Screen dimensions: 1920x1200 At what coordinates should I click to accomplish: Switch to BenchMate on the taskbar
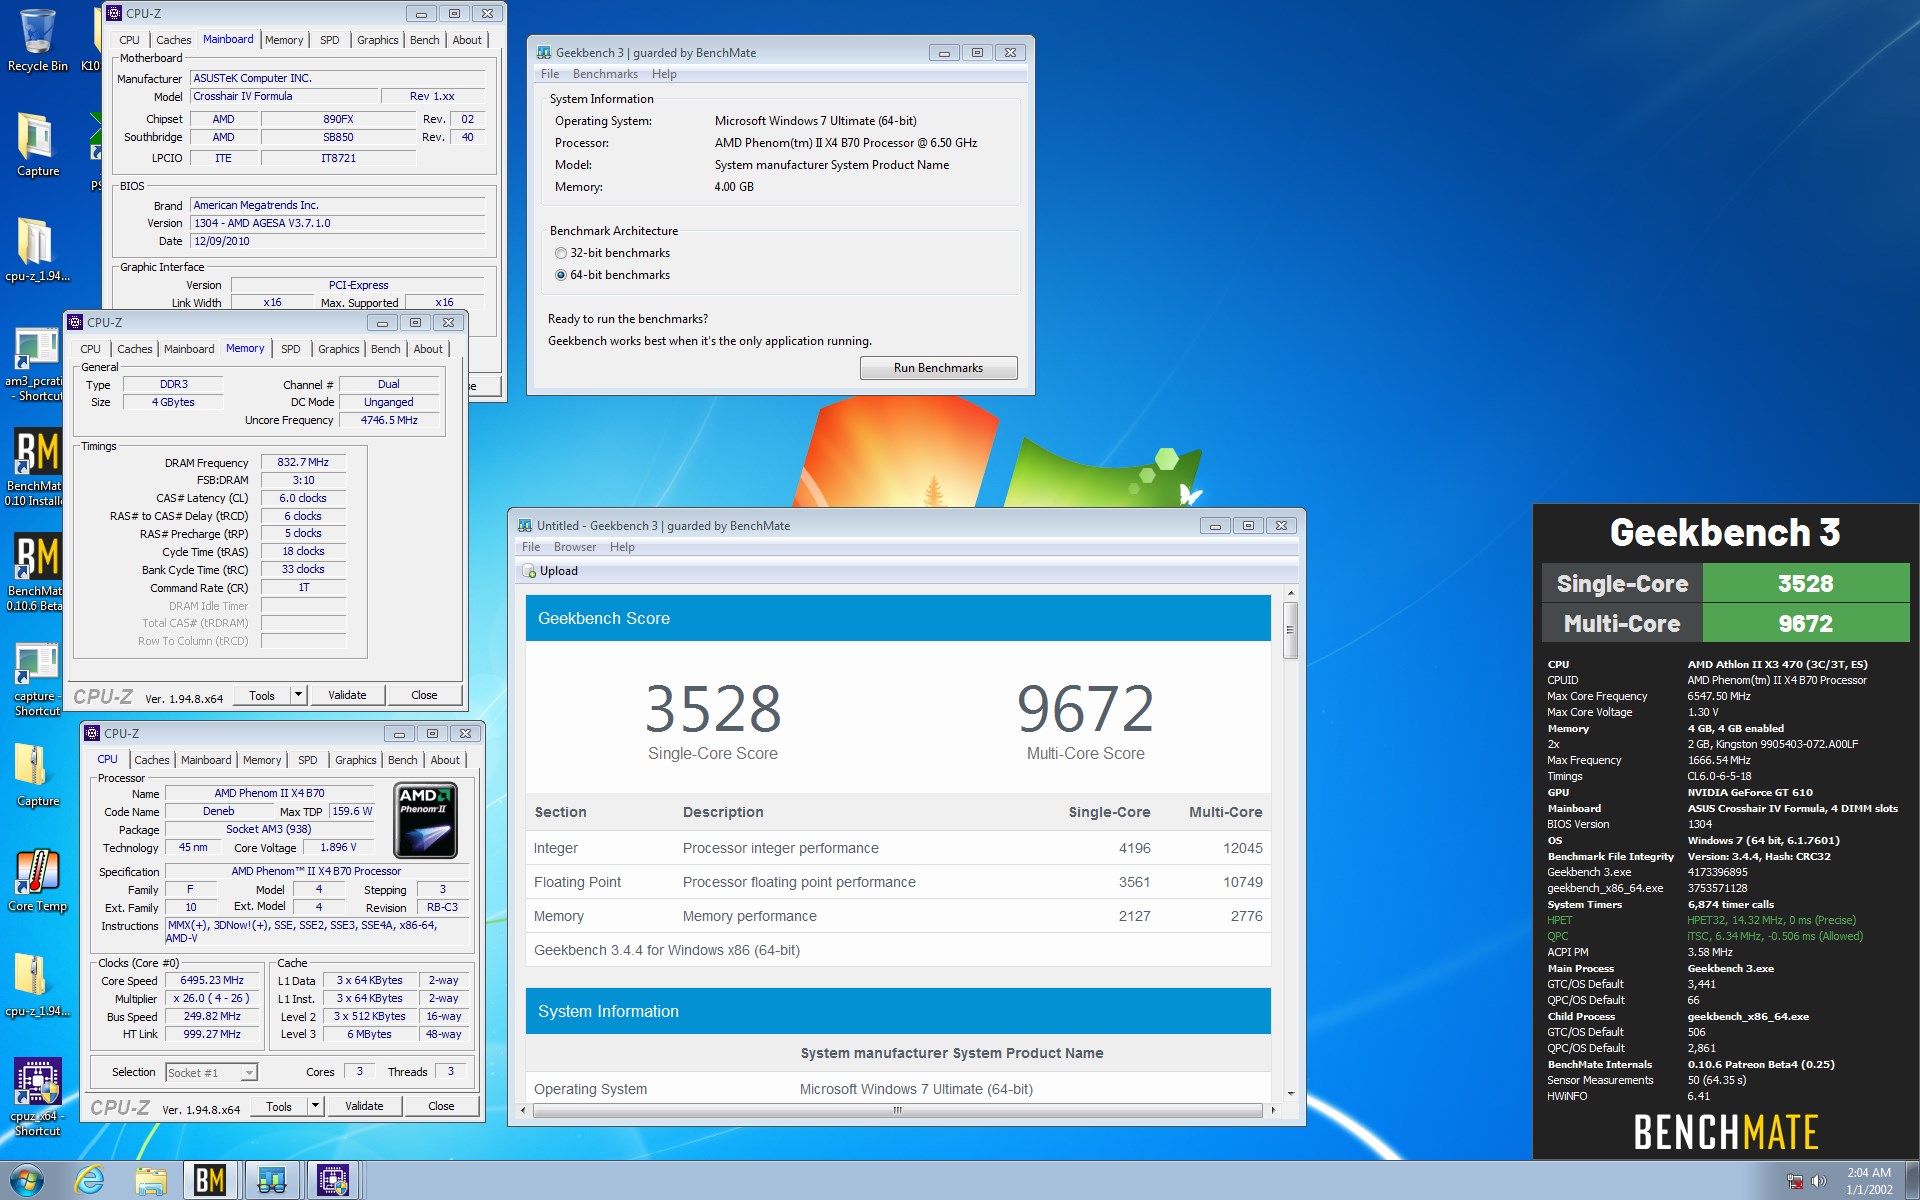(x=210, y=1180)
